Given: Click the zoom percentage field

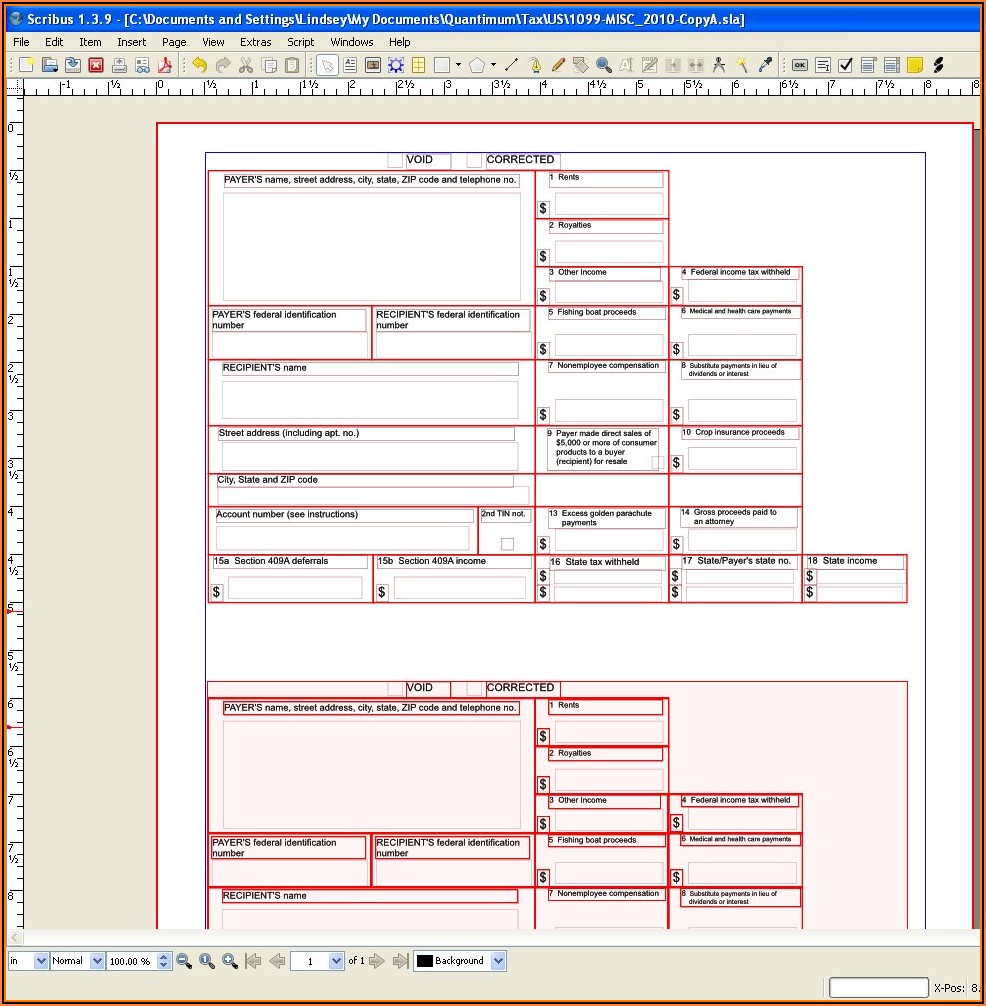Looking at the screenshot, I should (131, 961).
